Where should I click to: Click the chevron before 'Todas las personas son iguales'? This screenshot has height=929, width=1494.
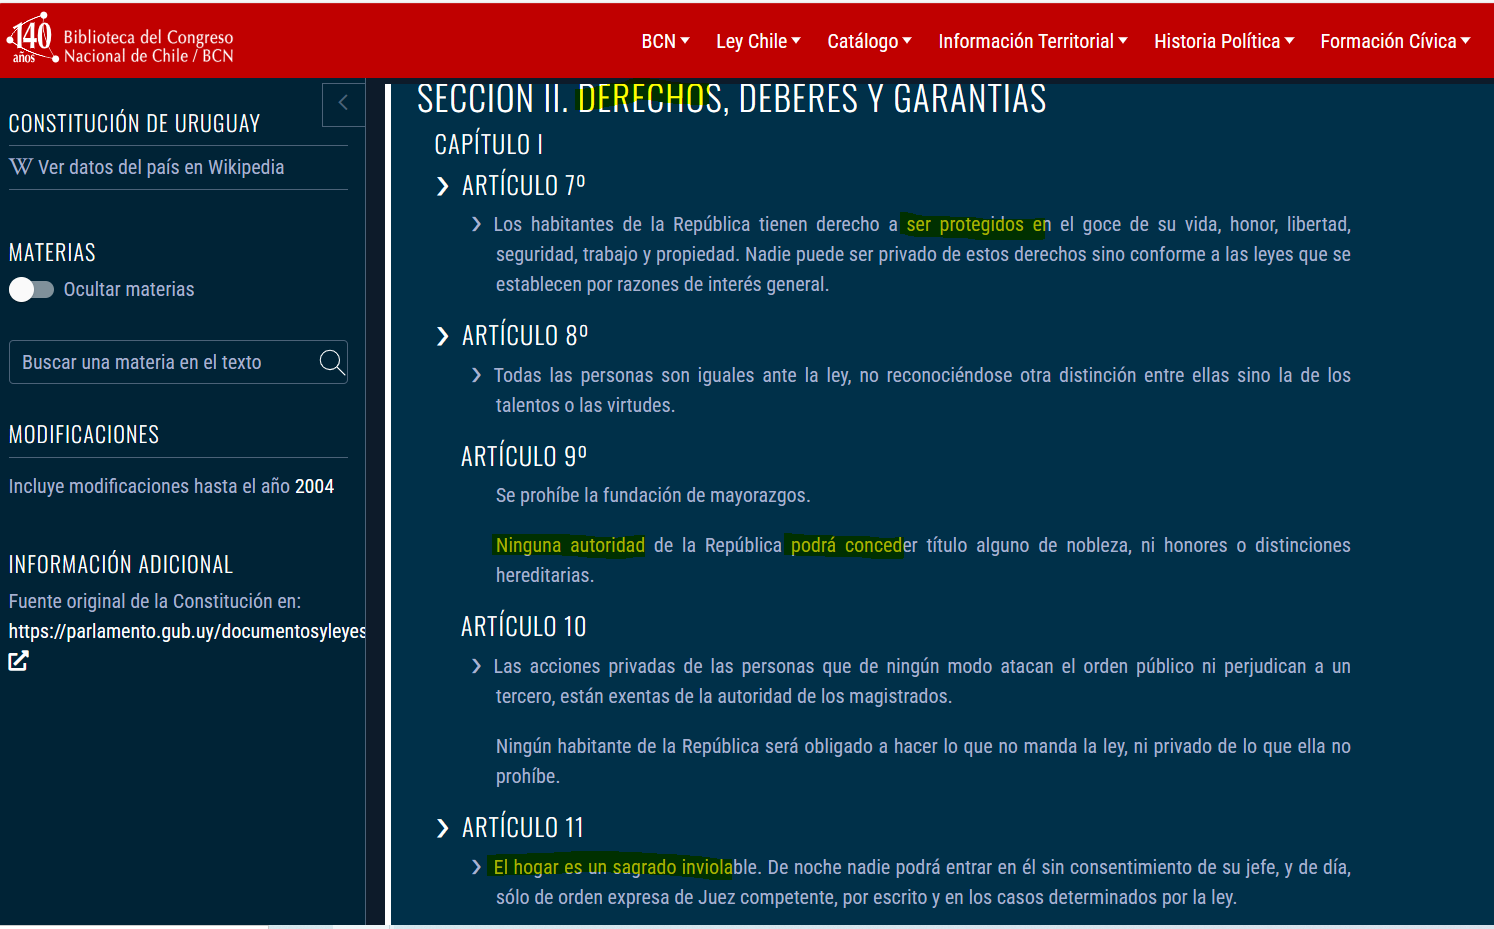477,375
